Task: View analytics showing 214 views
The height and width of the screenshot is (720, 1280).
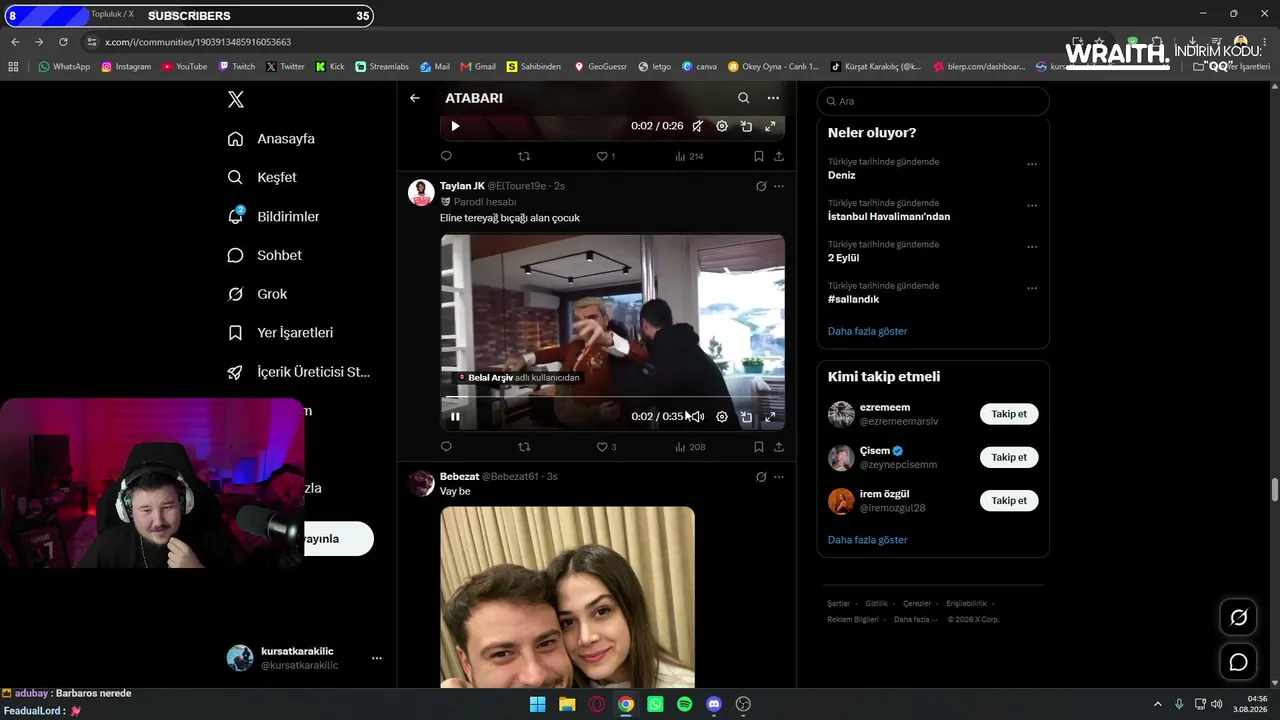Action: tap(689, 156)
